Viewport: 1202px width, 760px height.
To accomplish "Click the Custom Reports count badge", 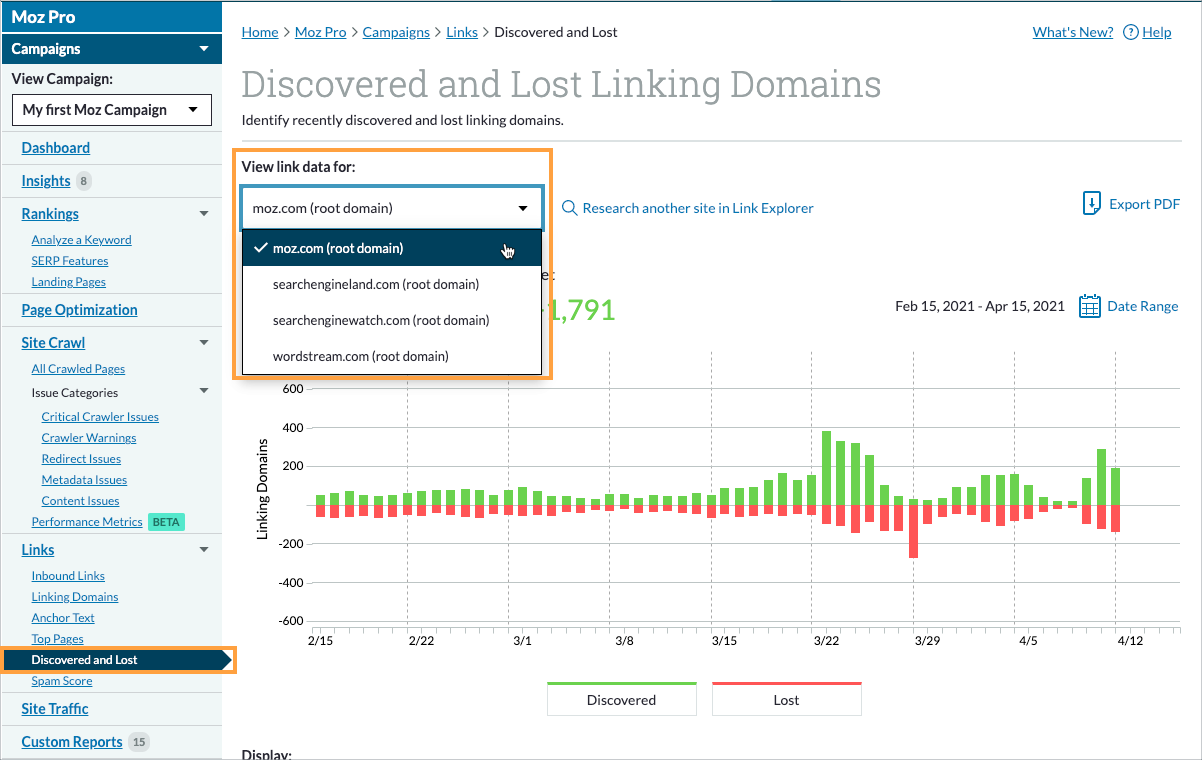I will [140, 742].
